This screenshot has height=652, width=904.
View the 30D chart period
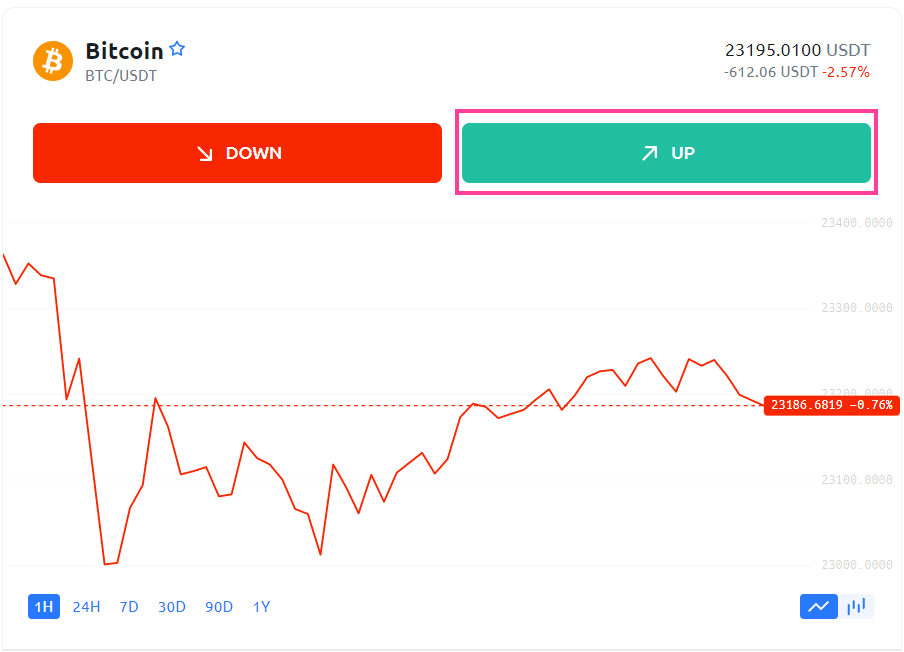[171, 606]
